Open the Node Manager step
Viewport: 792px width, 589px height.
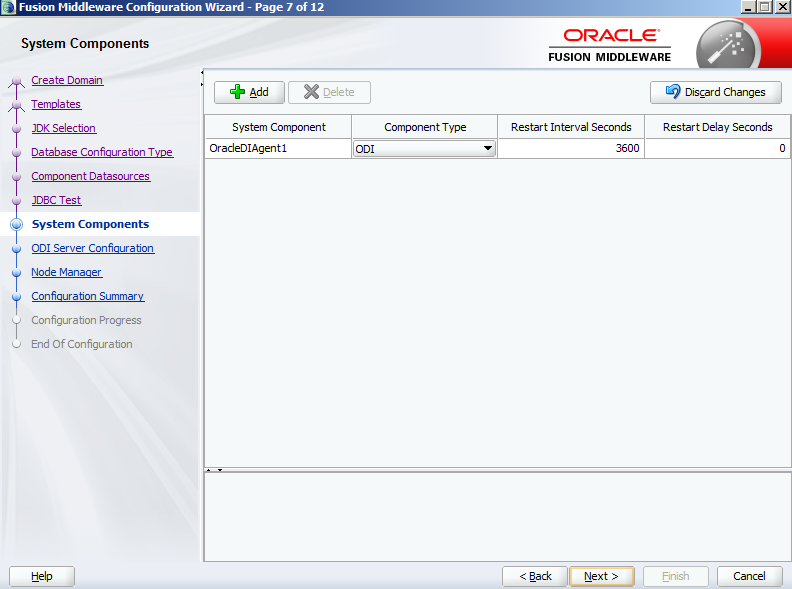66,272
